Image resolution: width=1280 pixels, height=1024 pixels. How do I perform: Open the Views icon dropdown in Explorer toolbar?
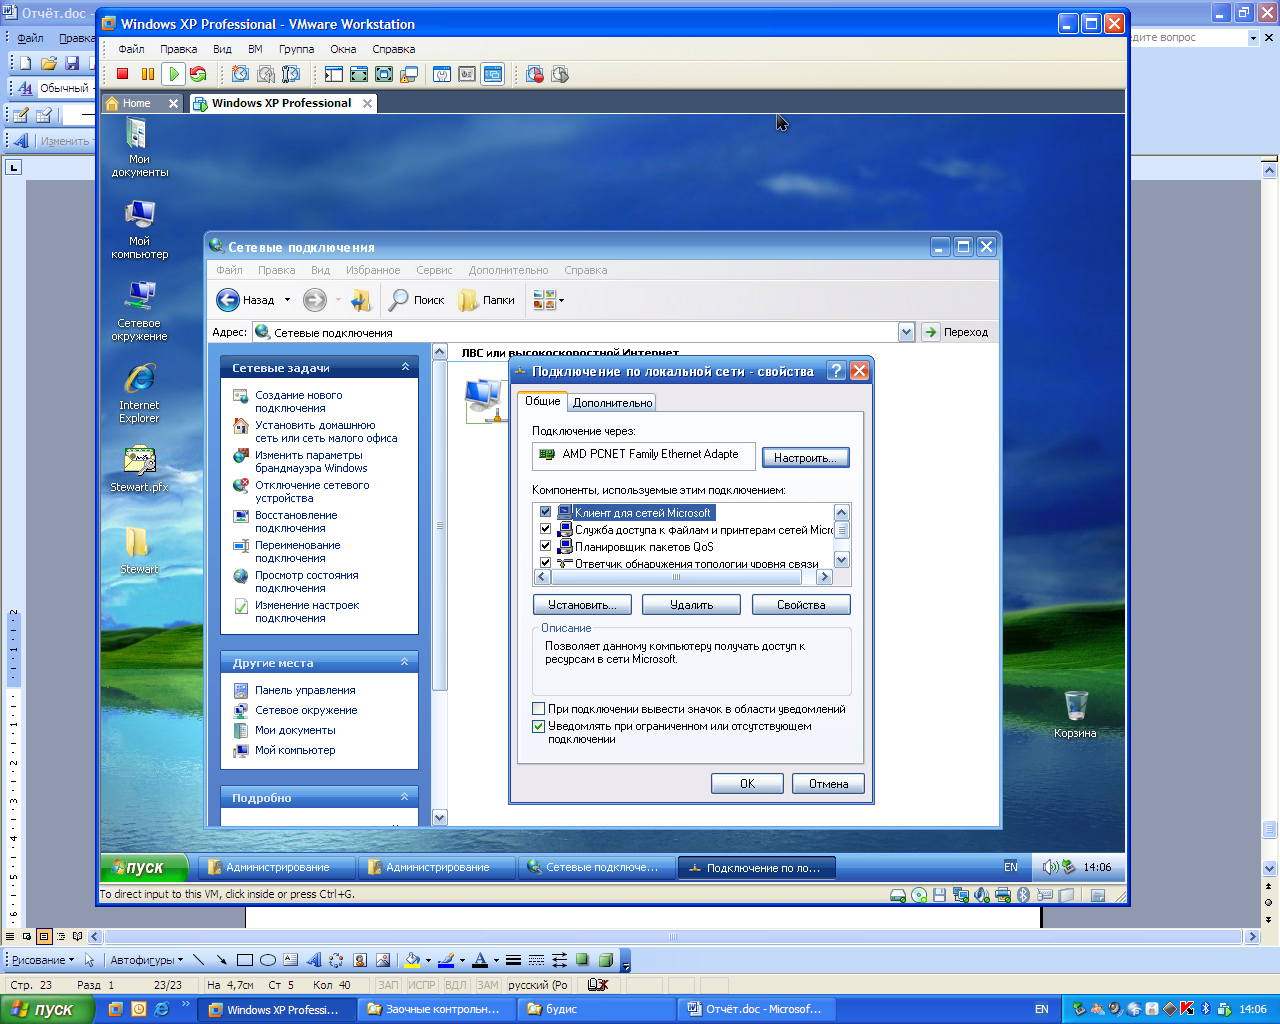pyautogui.click(x=561, y=299)
